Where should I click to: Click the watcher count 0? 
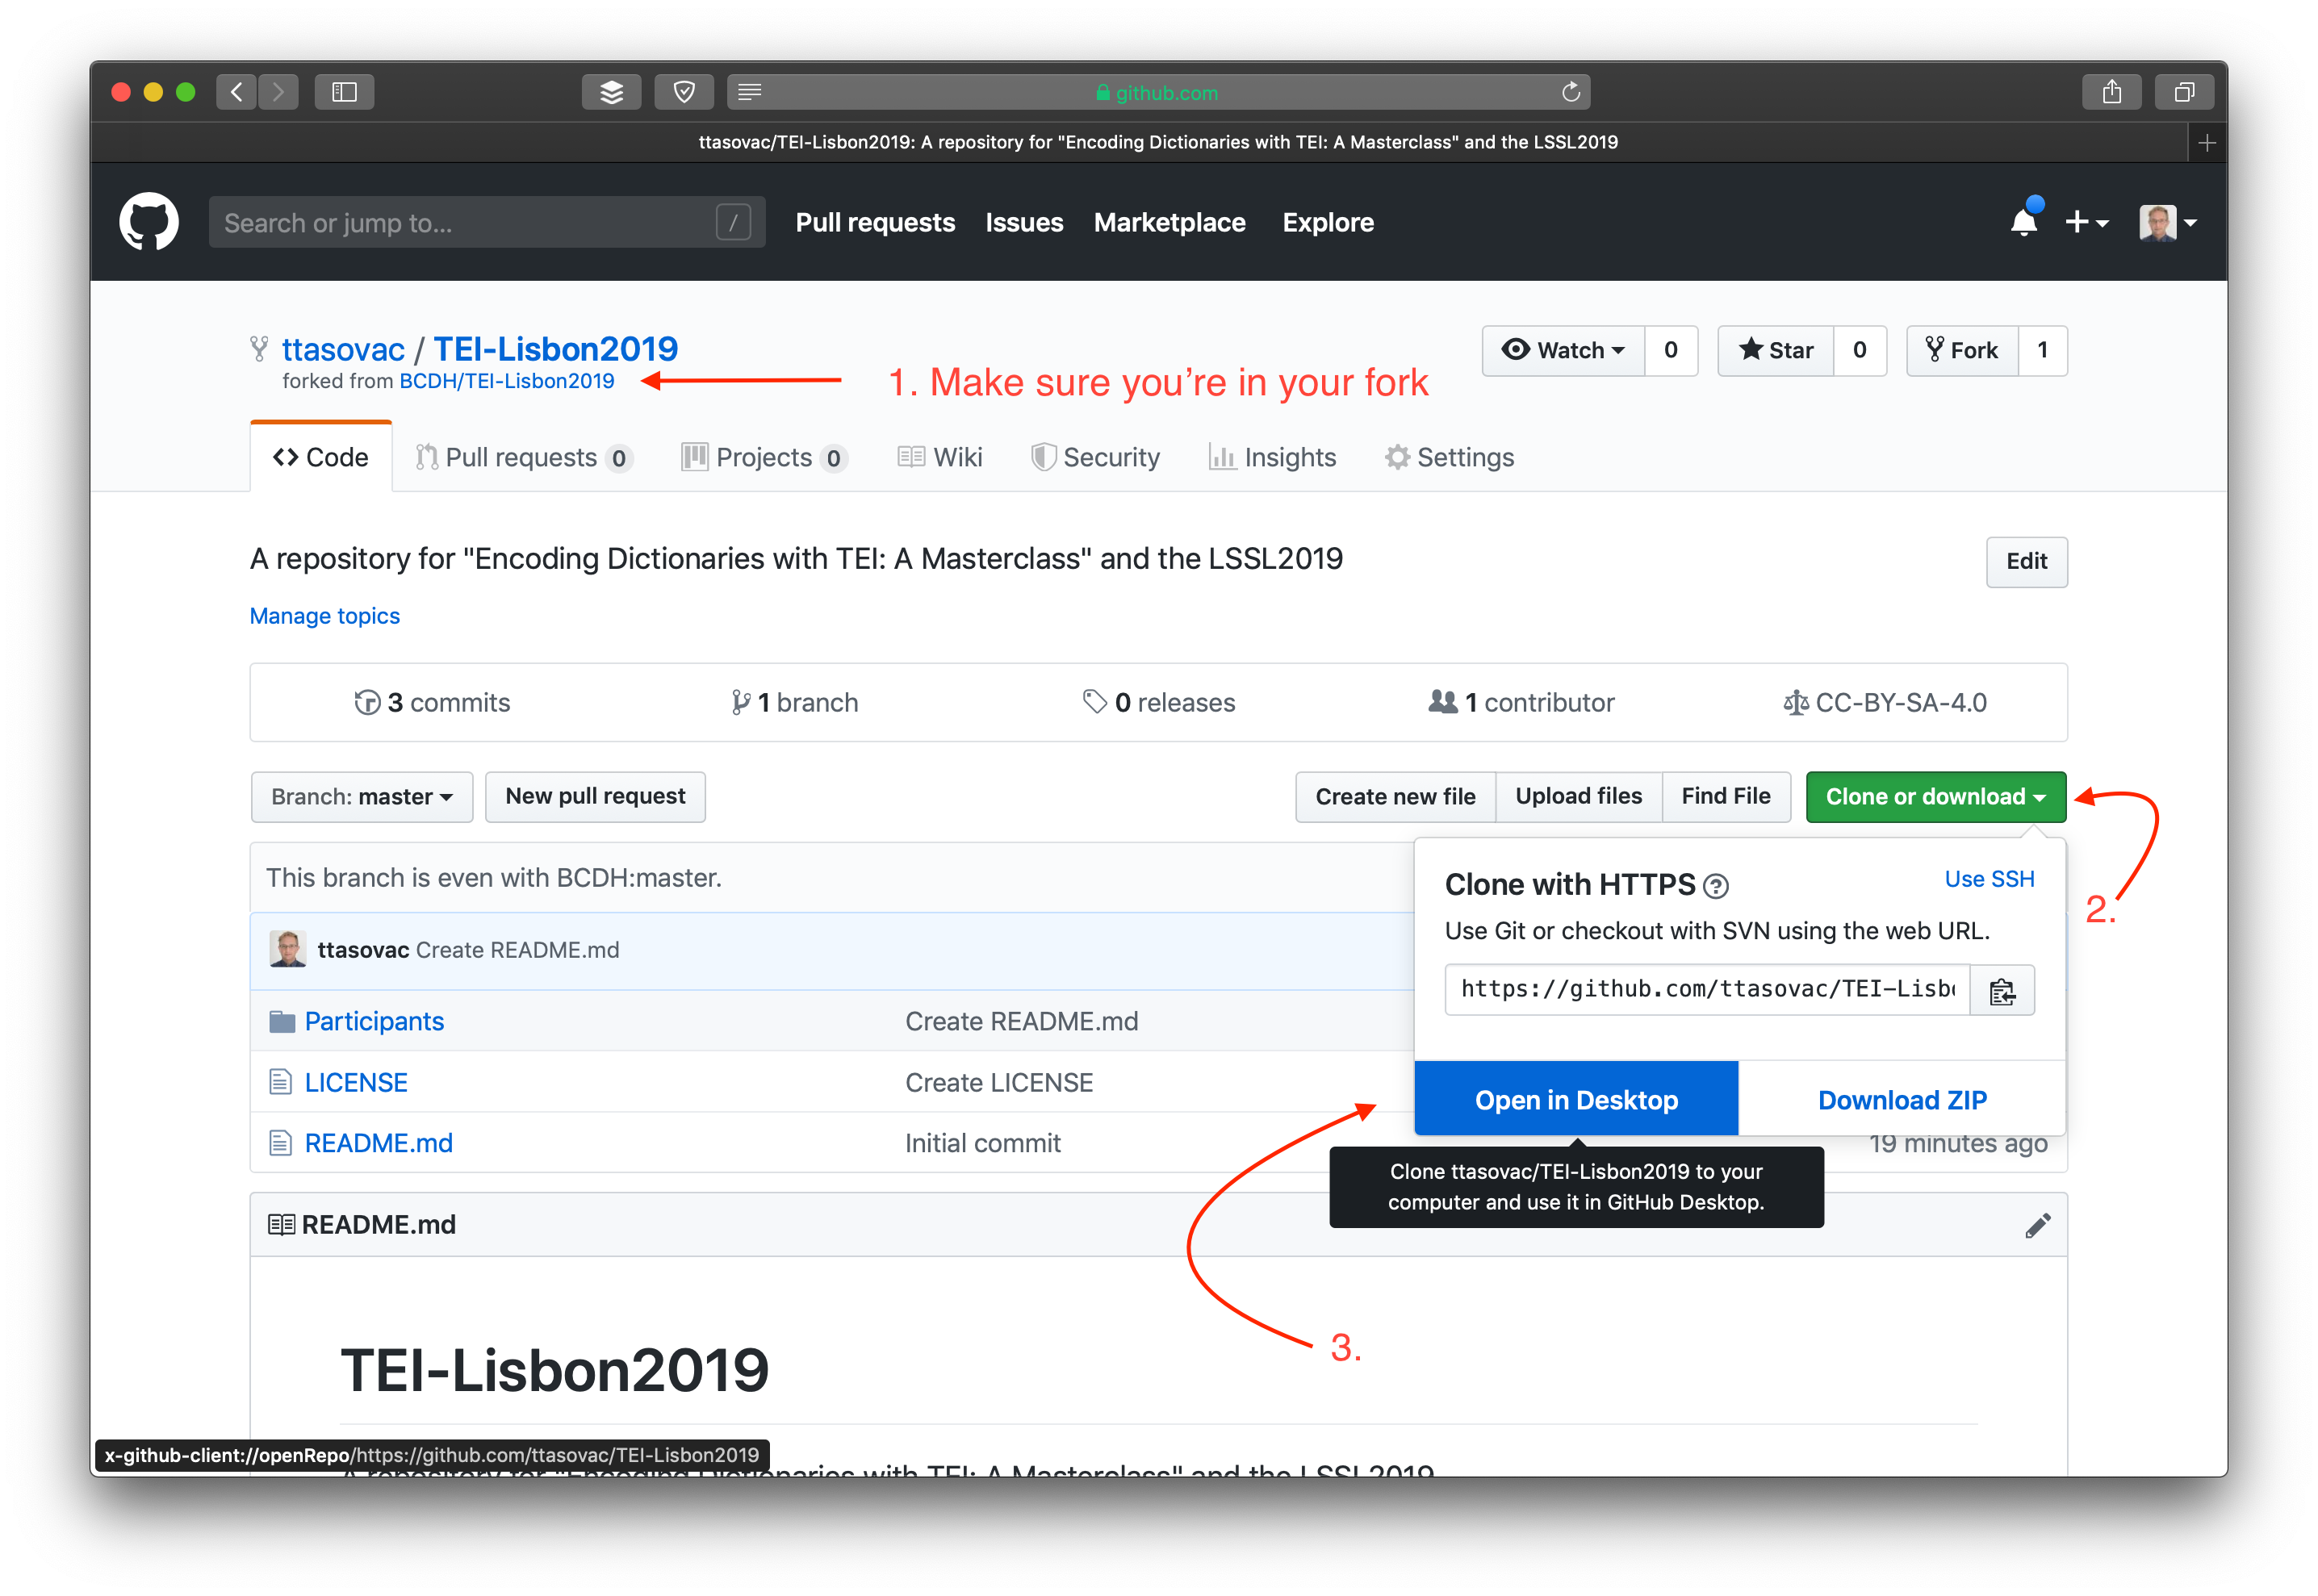click(x=1671, y=351)
